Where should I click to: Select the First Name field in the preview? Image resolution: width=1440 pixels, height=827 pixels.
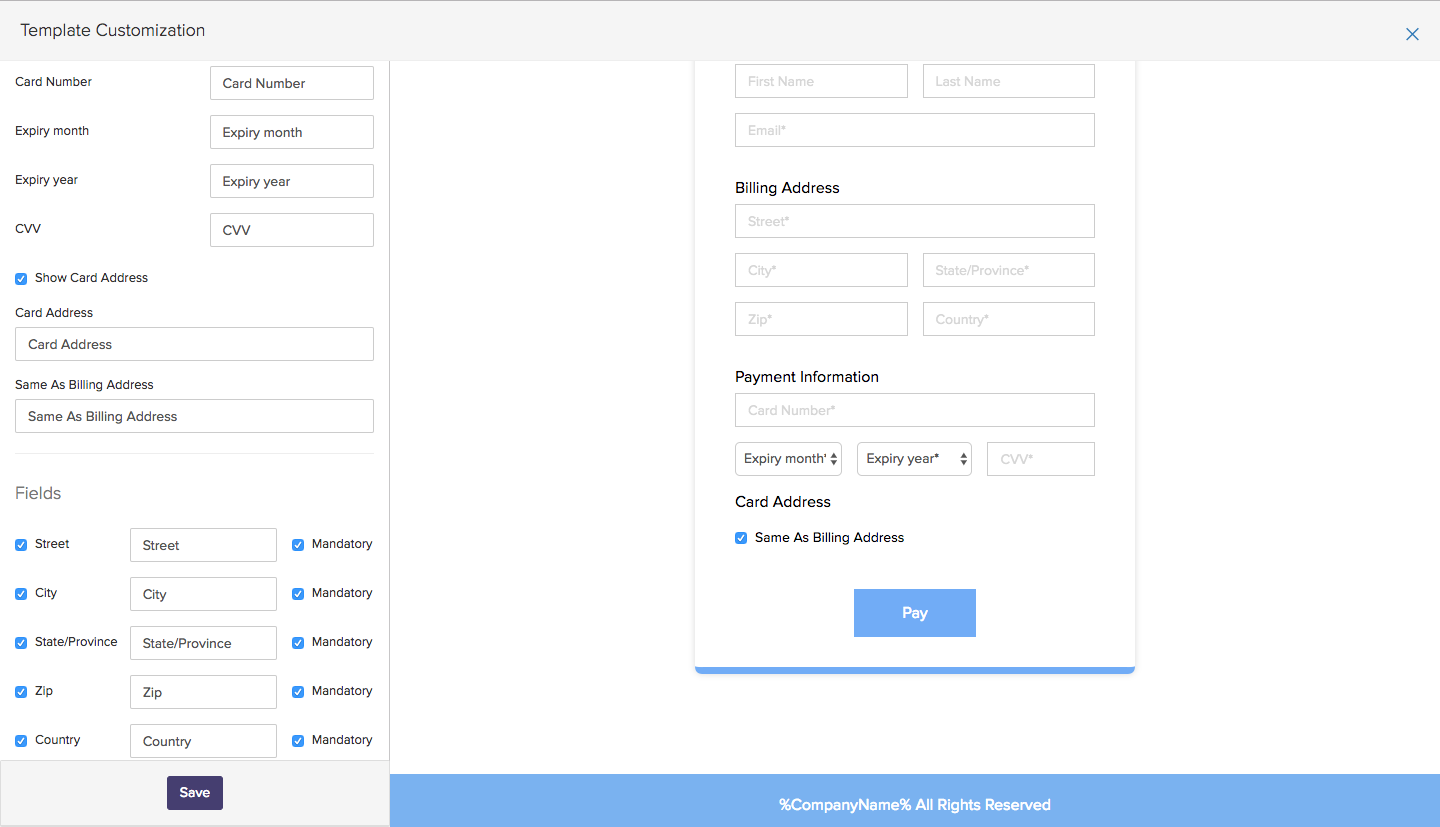pos(821,80)
